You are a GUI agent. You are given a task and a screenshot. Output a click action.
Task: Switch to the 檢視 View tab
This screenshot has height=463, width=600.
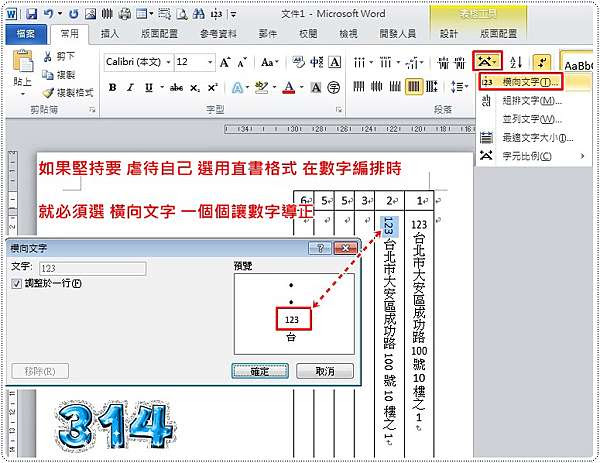point(348,34)
